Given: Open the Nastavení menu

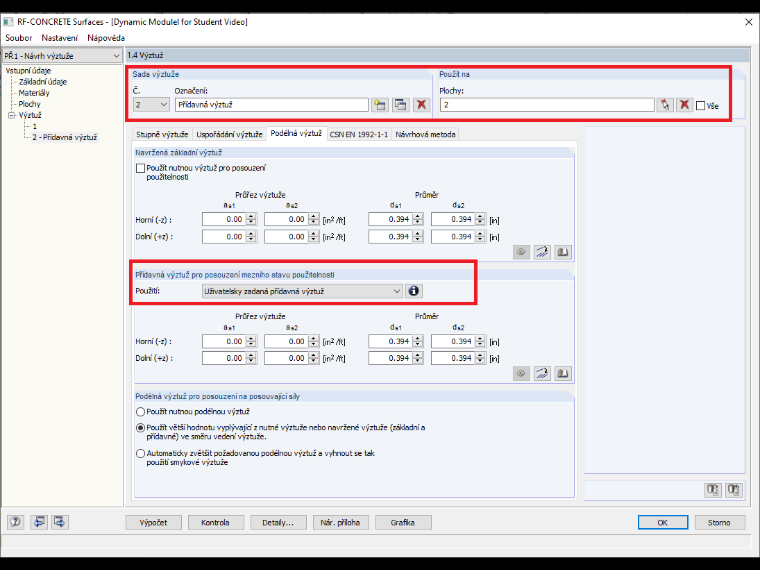Looking at the screenshot, I should coord(60,38).
